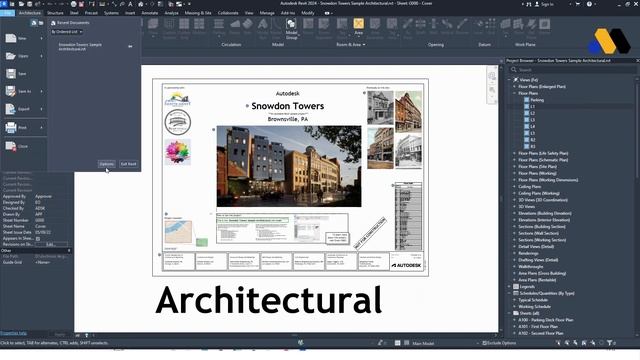Open sheet A101 - First Floor Plan

[538, 327]
